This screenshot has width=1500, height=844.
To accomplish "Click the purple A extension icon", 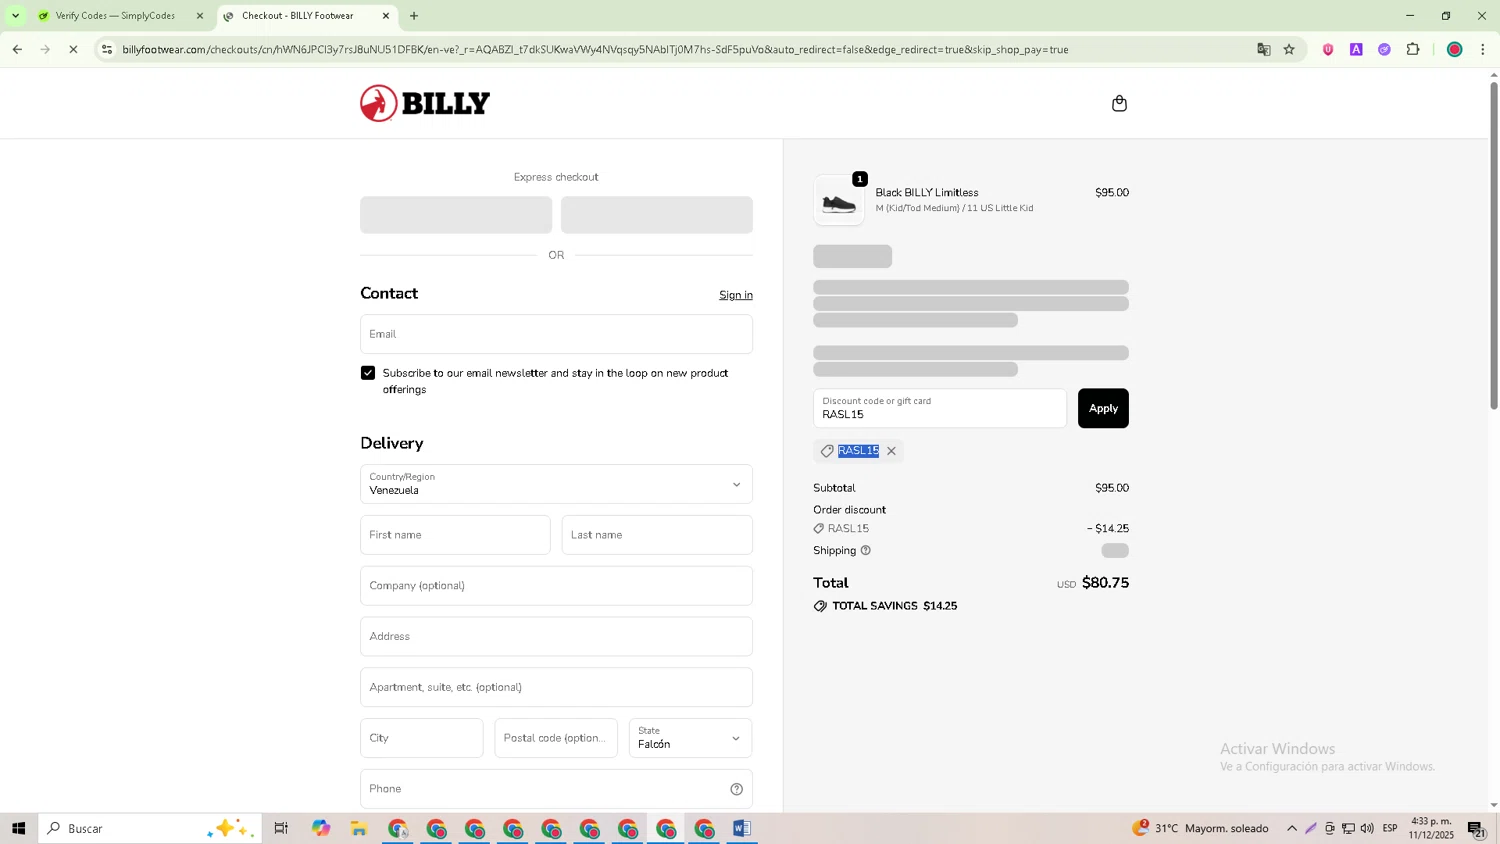I will click(x=1356, y=49).
